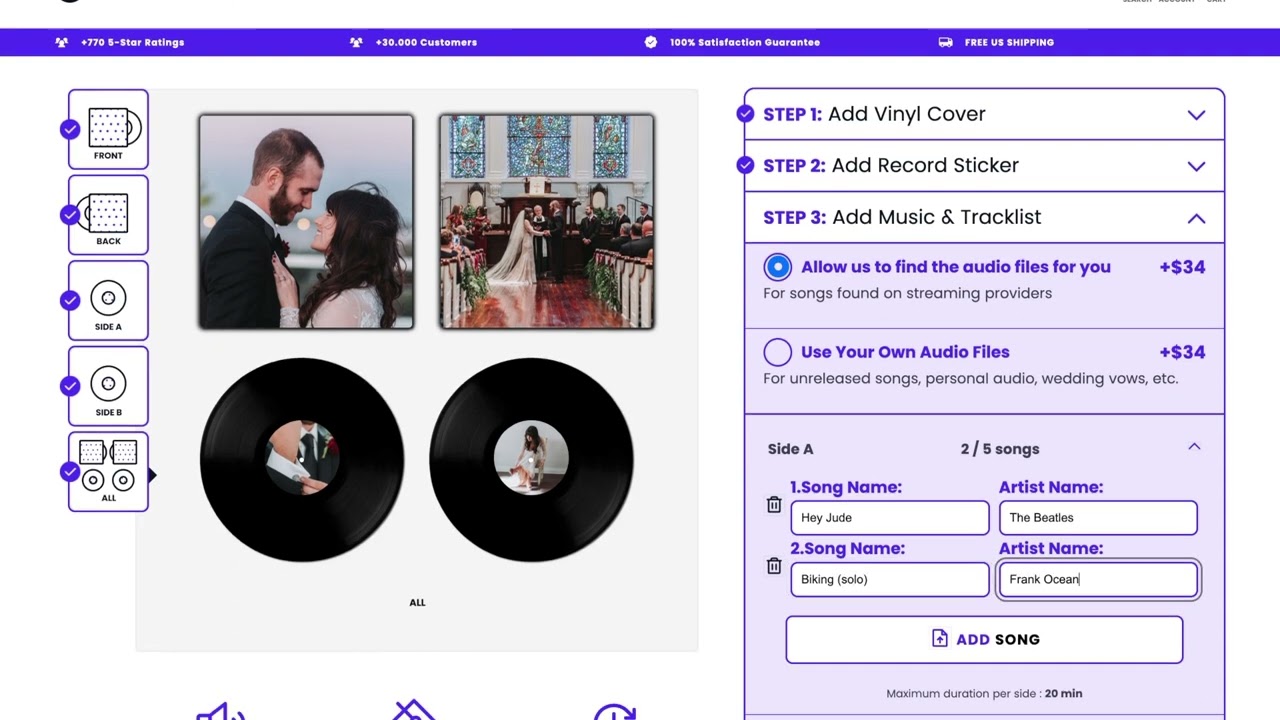Expand Step 1 Add Vinyl Cover chevron

click(x=1196, y=114)
